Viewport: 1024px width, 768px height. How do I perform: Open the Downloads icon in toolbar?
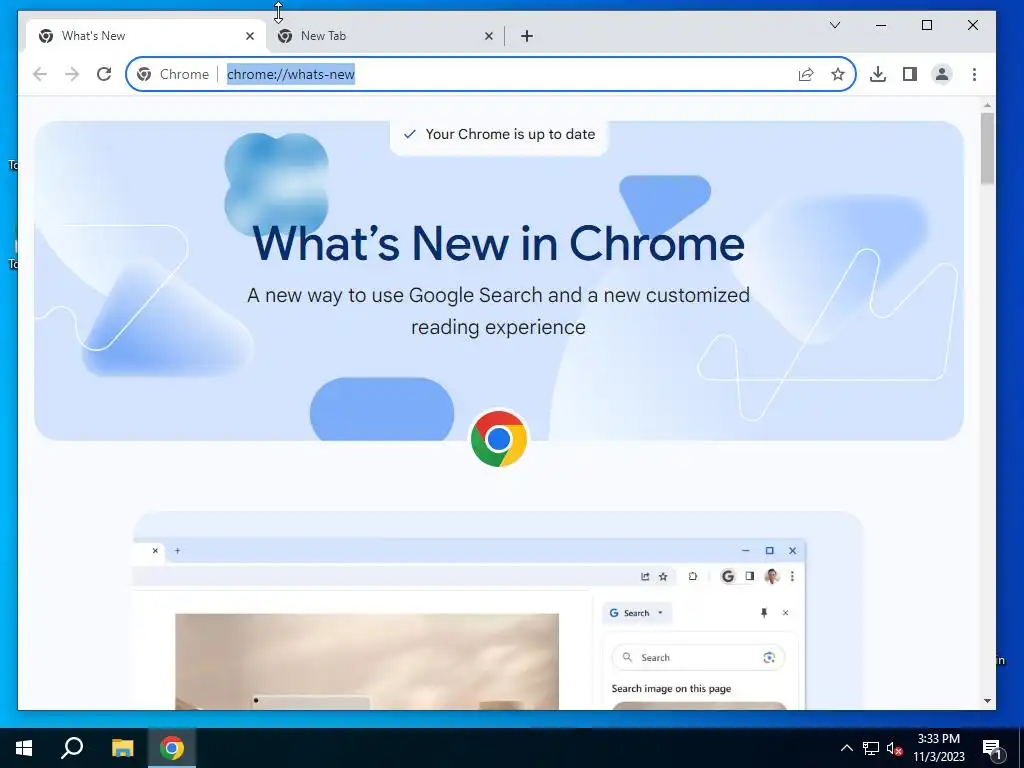pyautogui.click(x=878, y=74)
